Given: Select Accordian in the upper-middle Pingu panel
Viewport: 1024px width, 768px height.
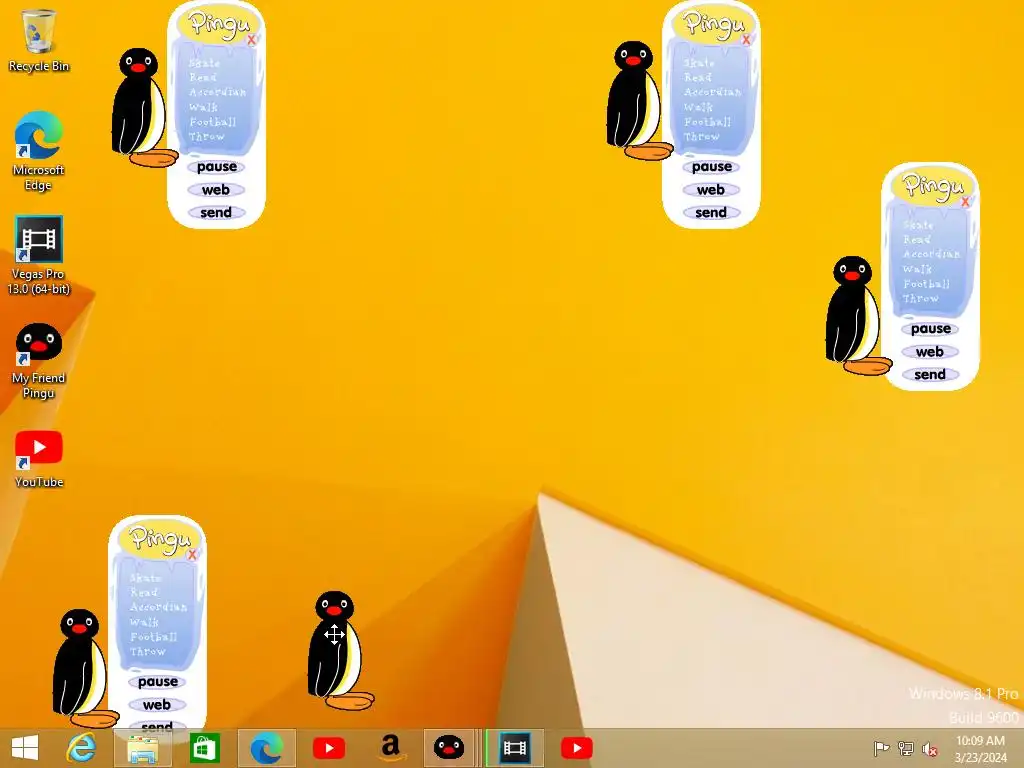Looking at the screenshot, I should pyautogui.click(x=712, y=92).
